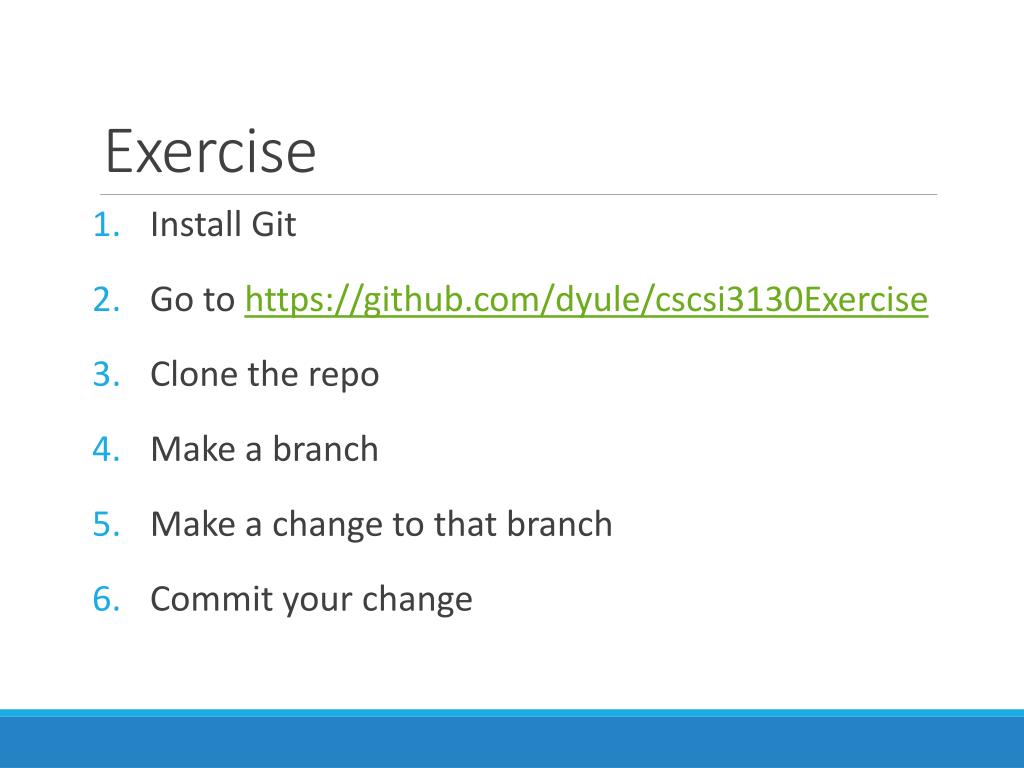Open the github.com/dyule/cscsi3130Exercise link
Viewport: 1024px width, 768px height.
tap(586, 300)
